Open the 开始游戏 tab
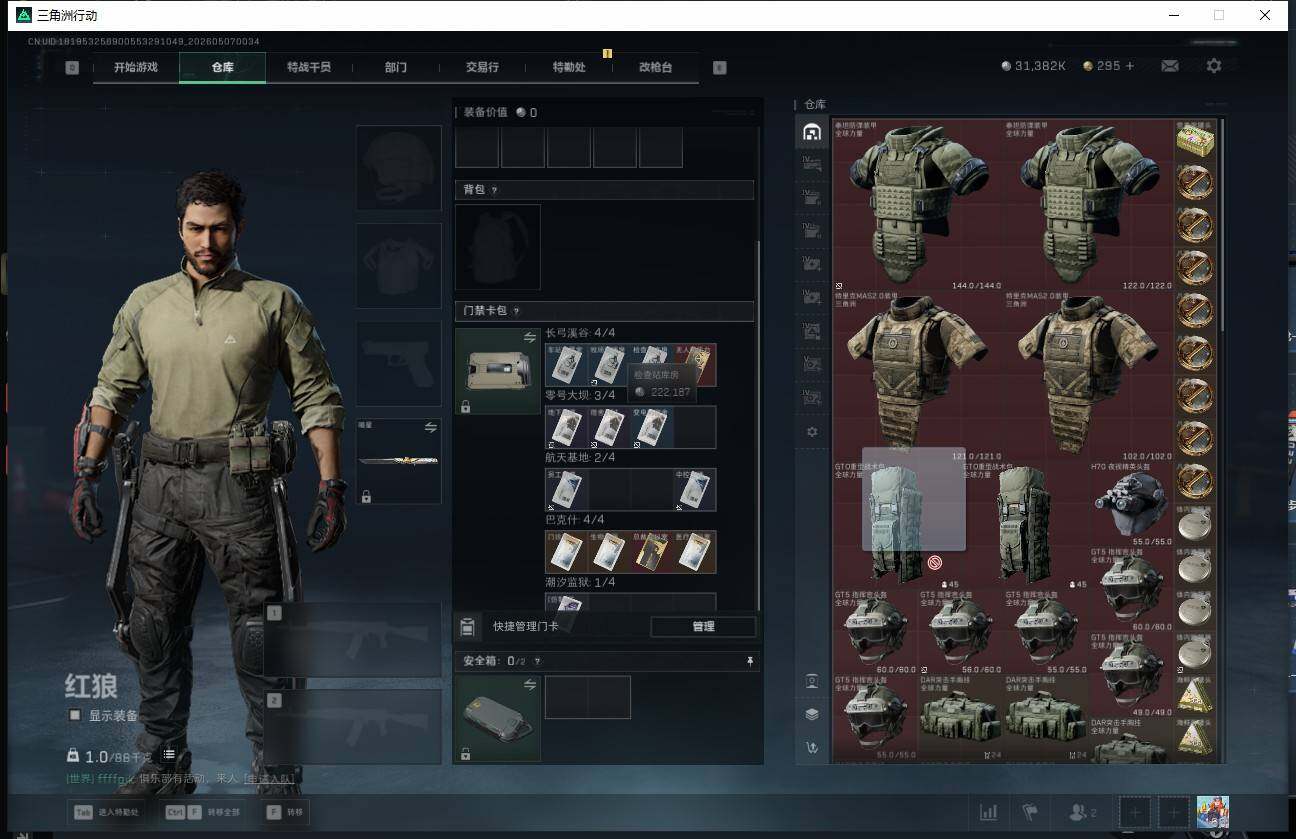 pyautogui.click(x=136, y=67)
